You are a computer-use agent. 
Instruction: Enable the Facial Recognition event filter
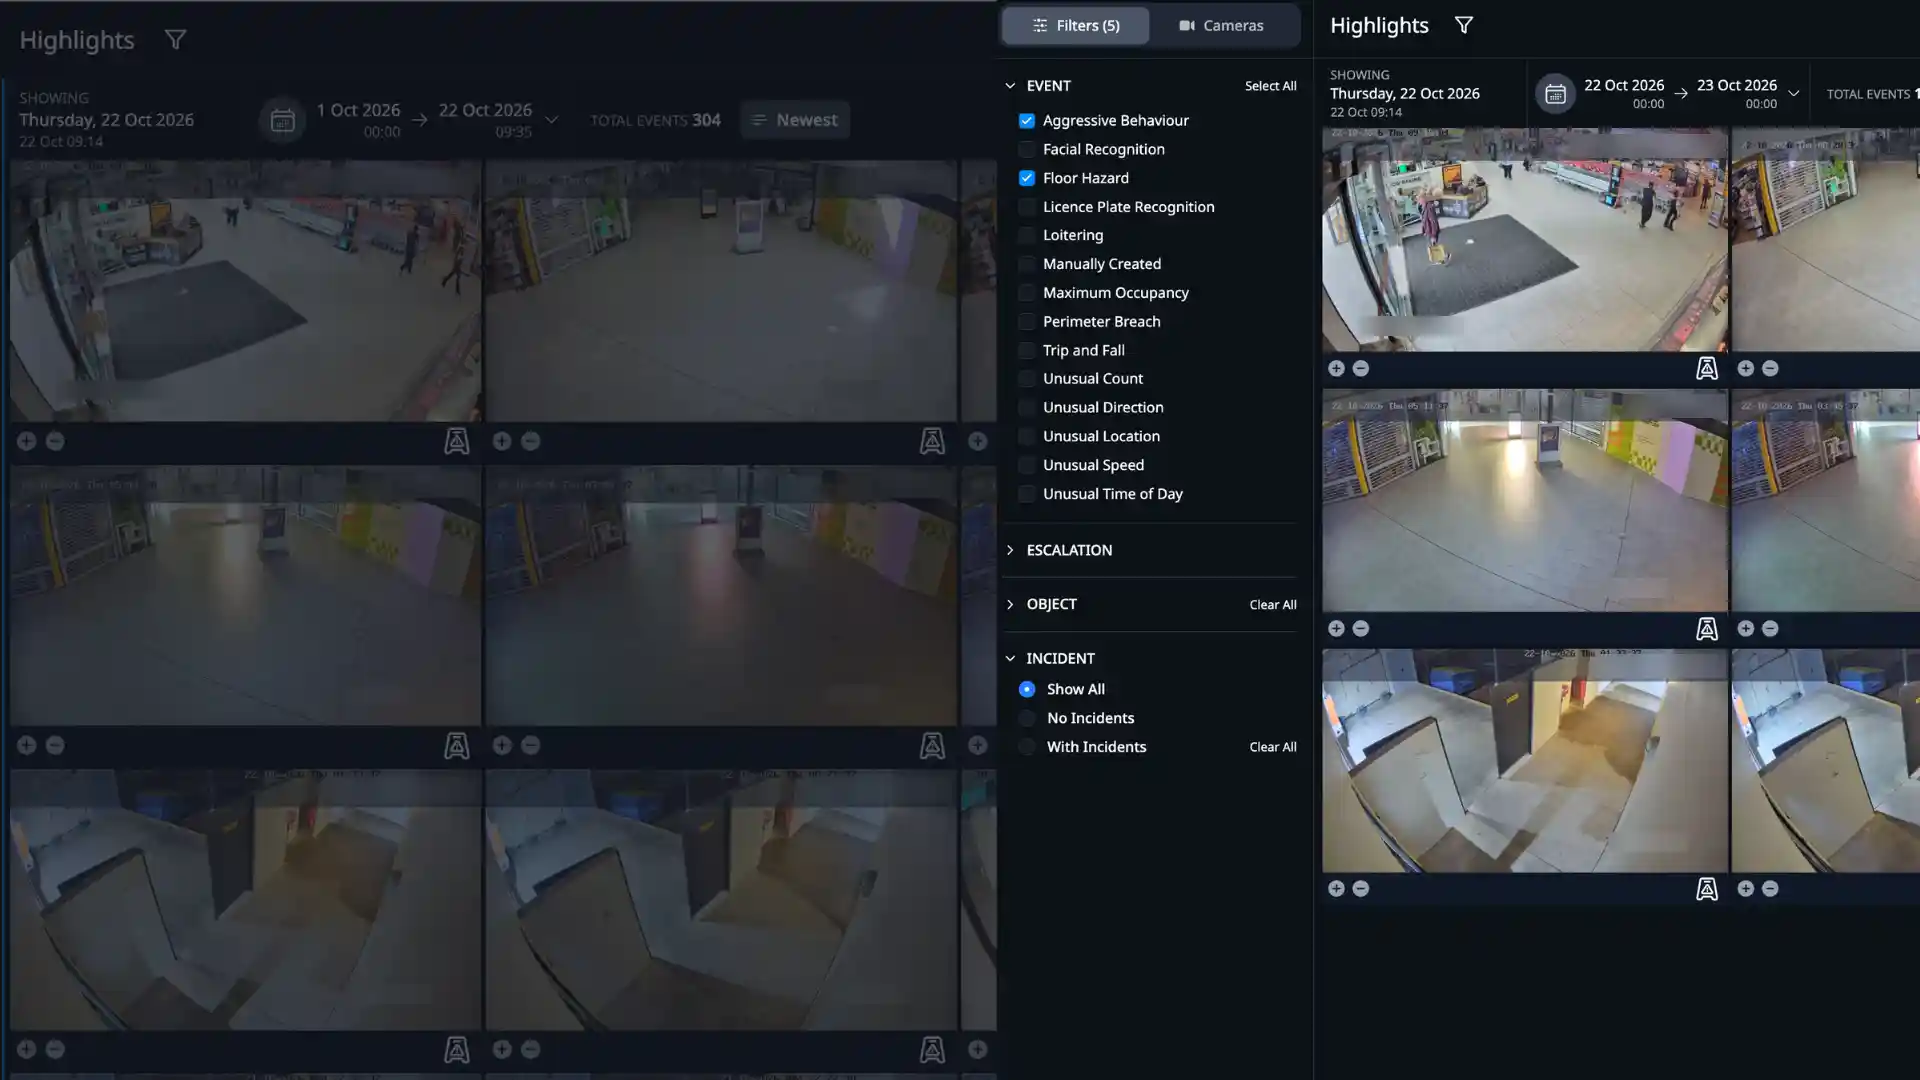tap(1026, 150)
